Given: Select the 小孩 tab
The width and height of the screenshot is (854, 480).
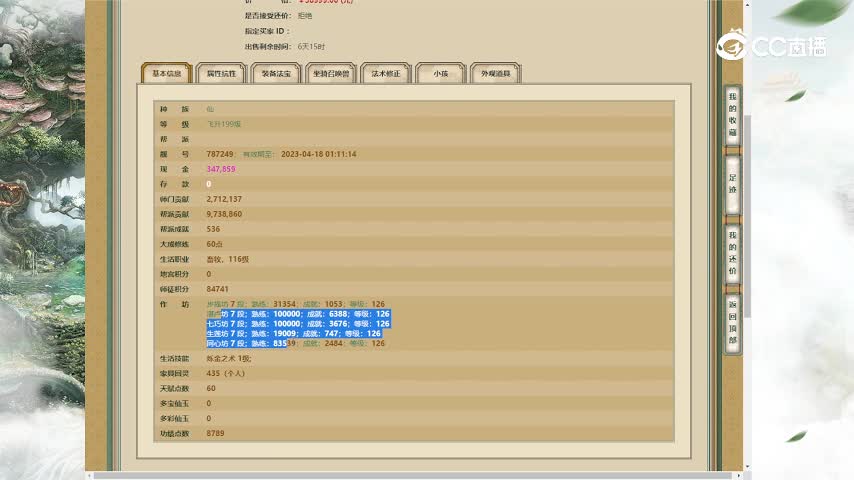Looking at the screenshot, I should point(440,74).
